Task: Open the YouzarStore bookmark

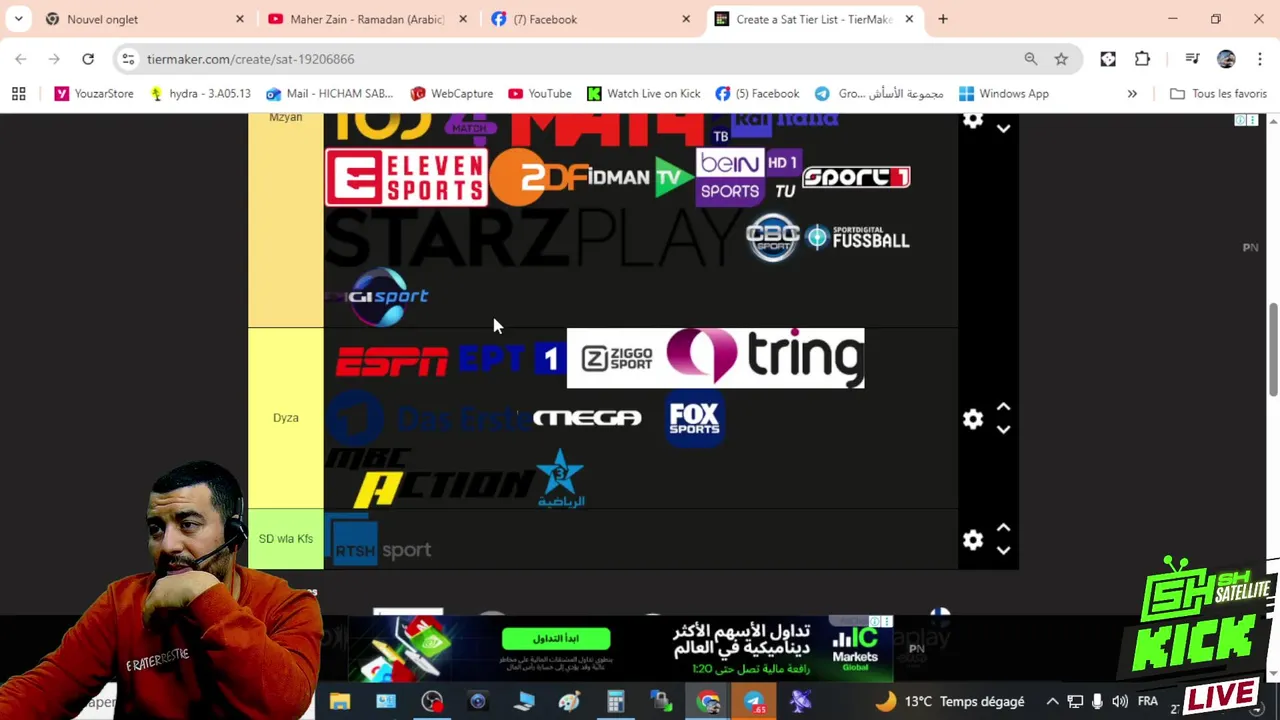Action: [94, 94]
